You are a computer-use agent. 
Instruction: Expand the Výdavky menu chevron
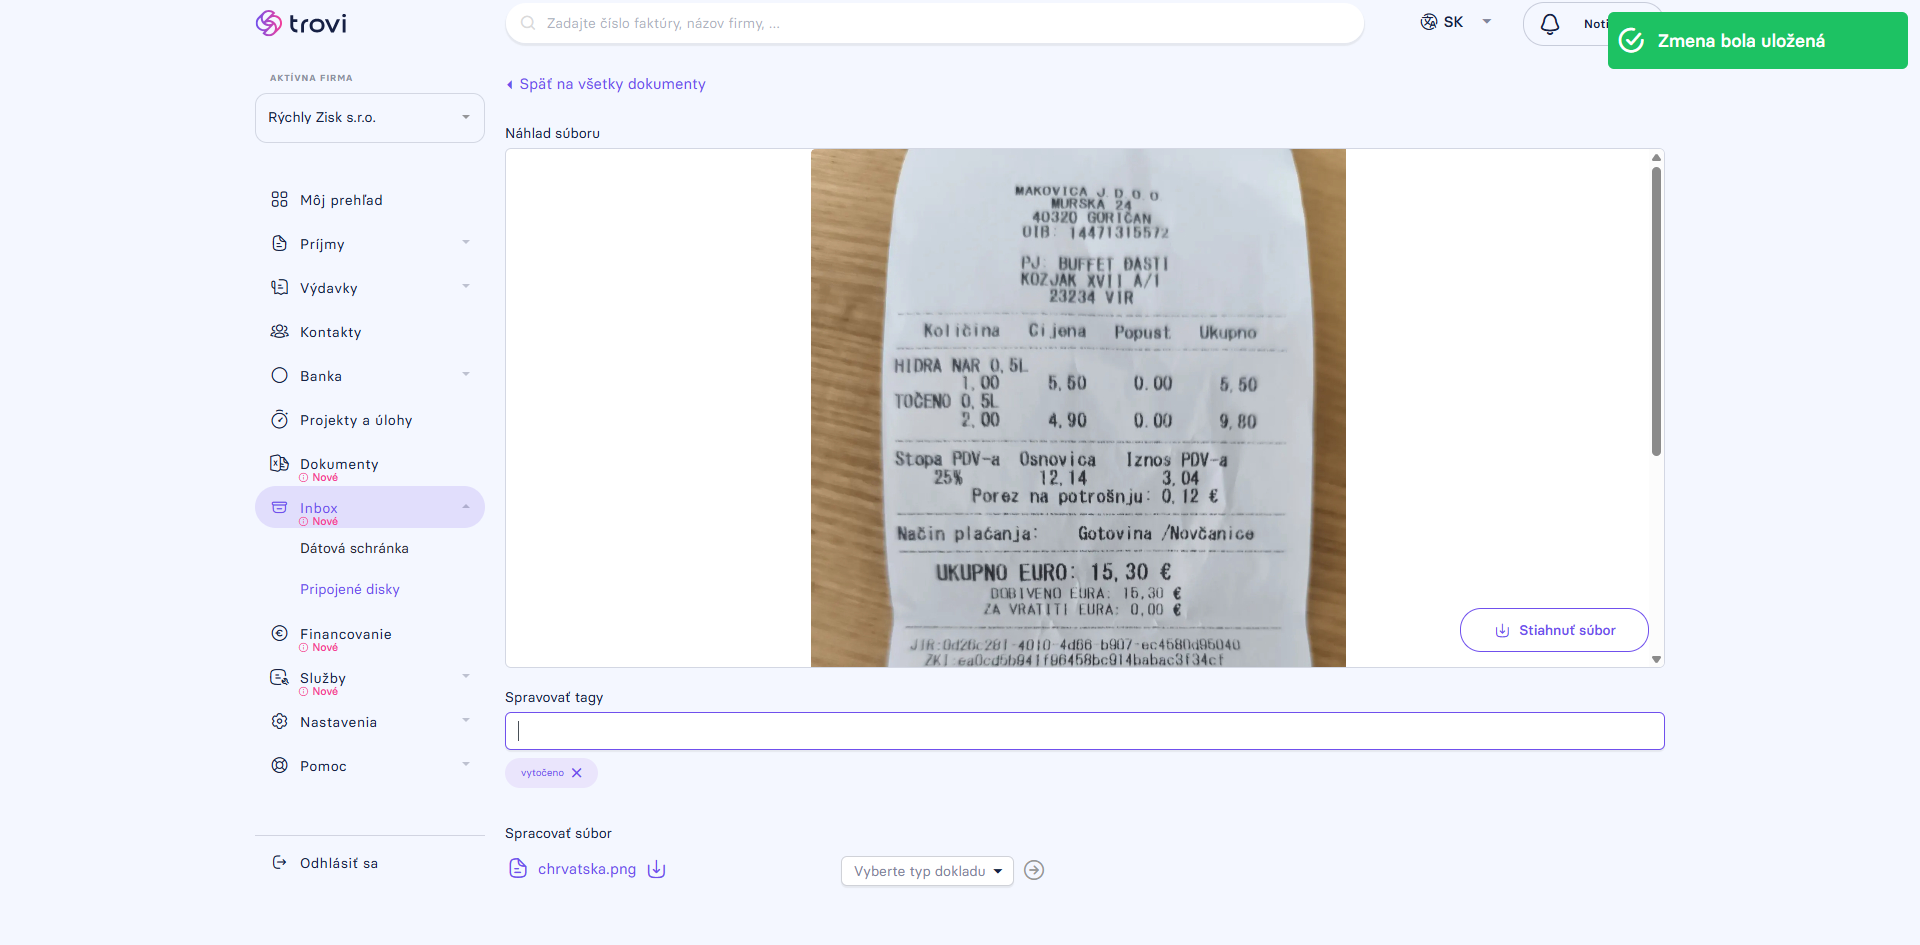coord(465,287)
